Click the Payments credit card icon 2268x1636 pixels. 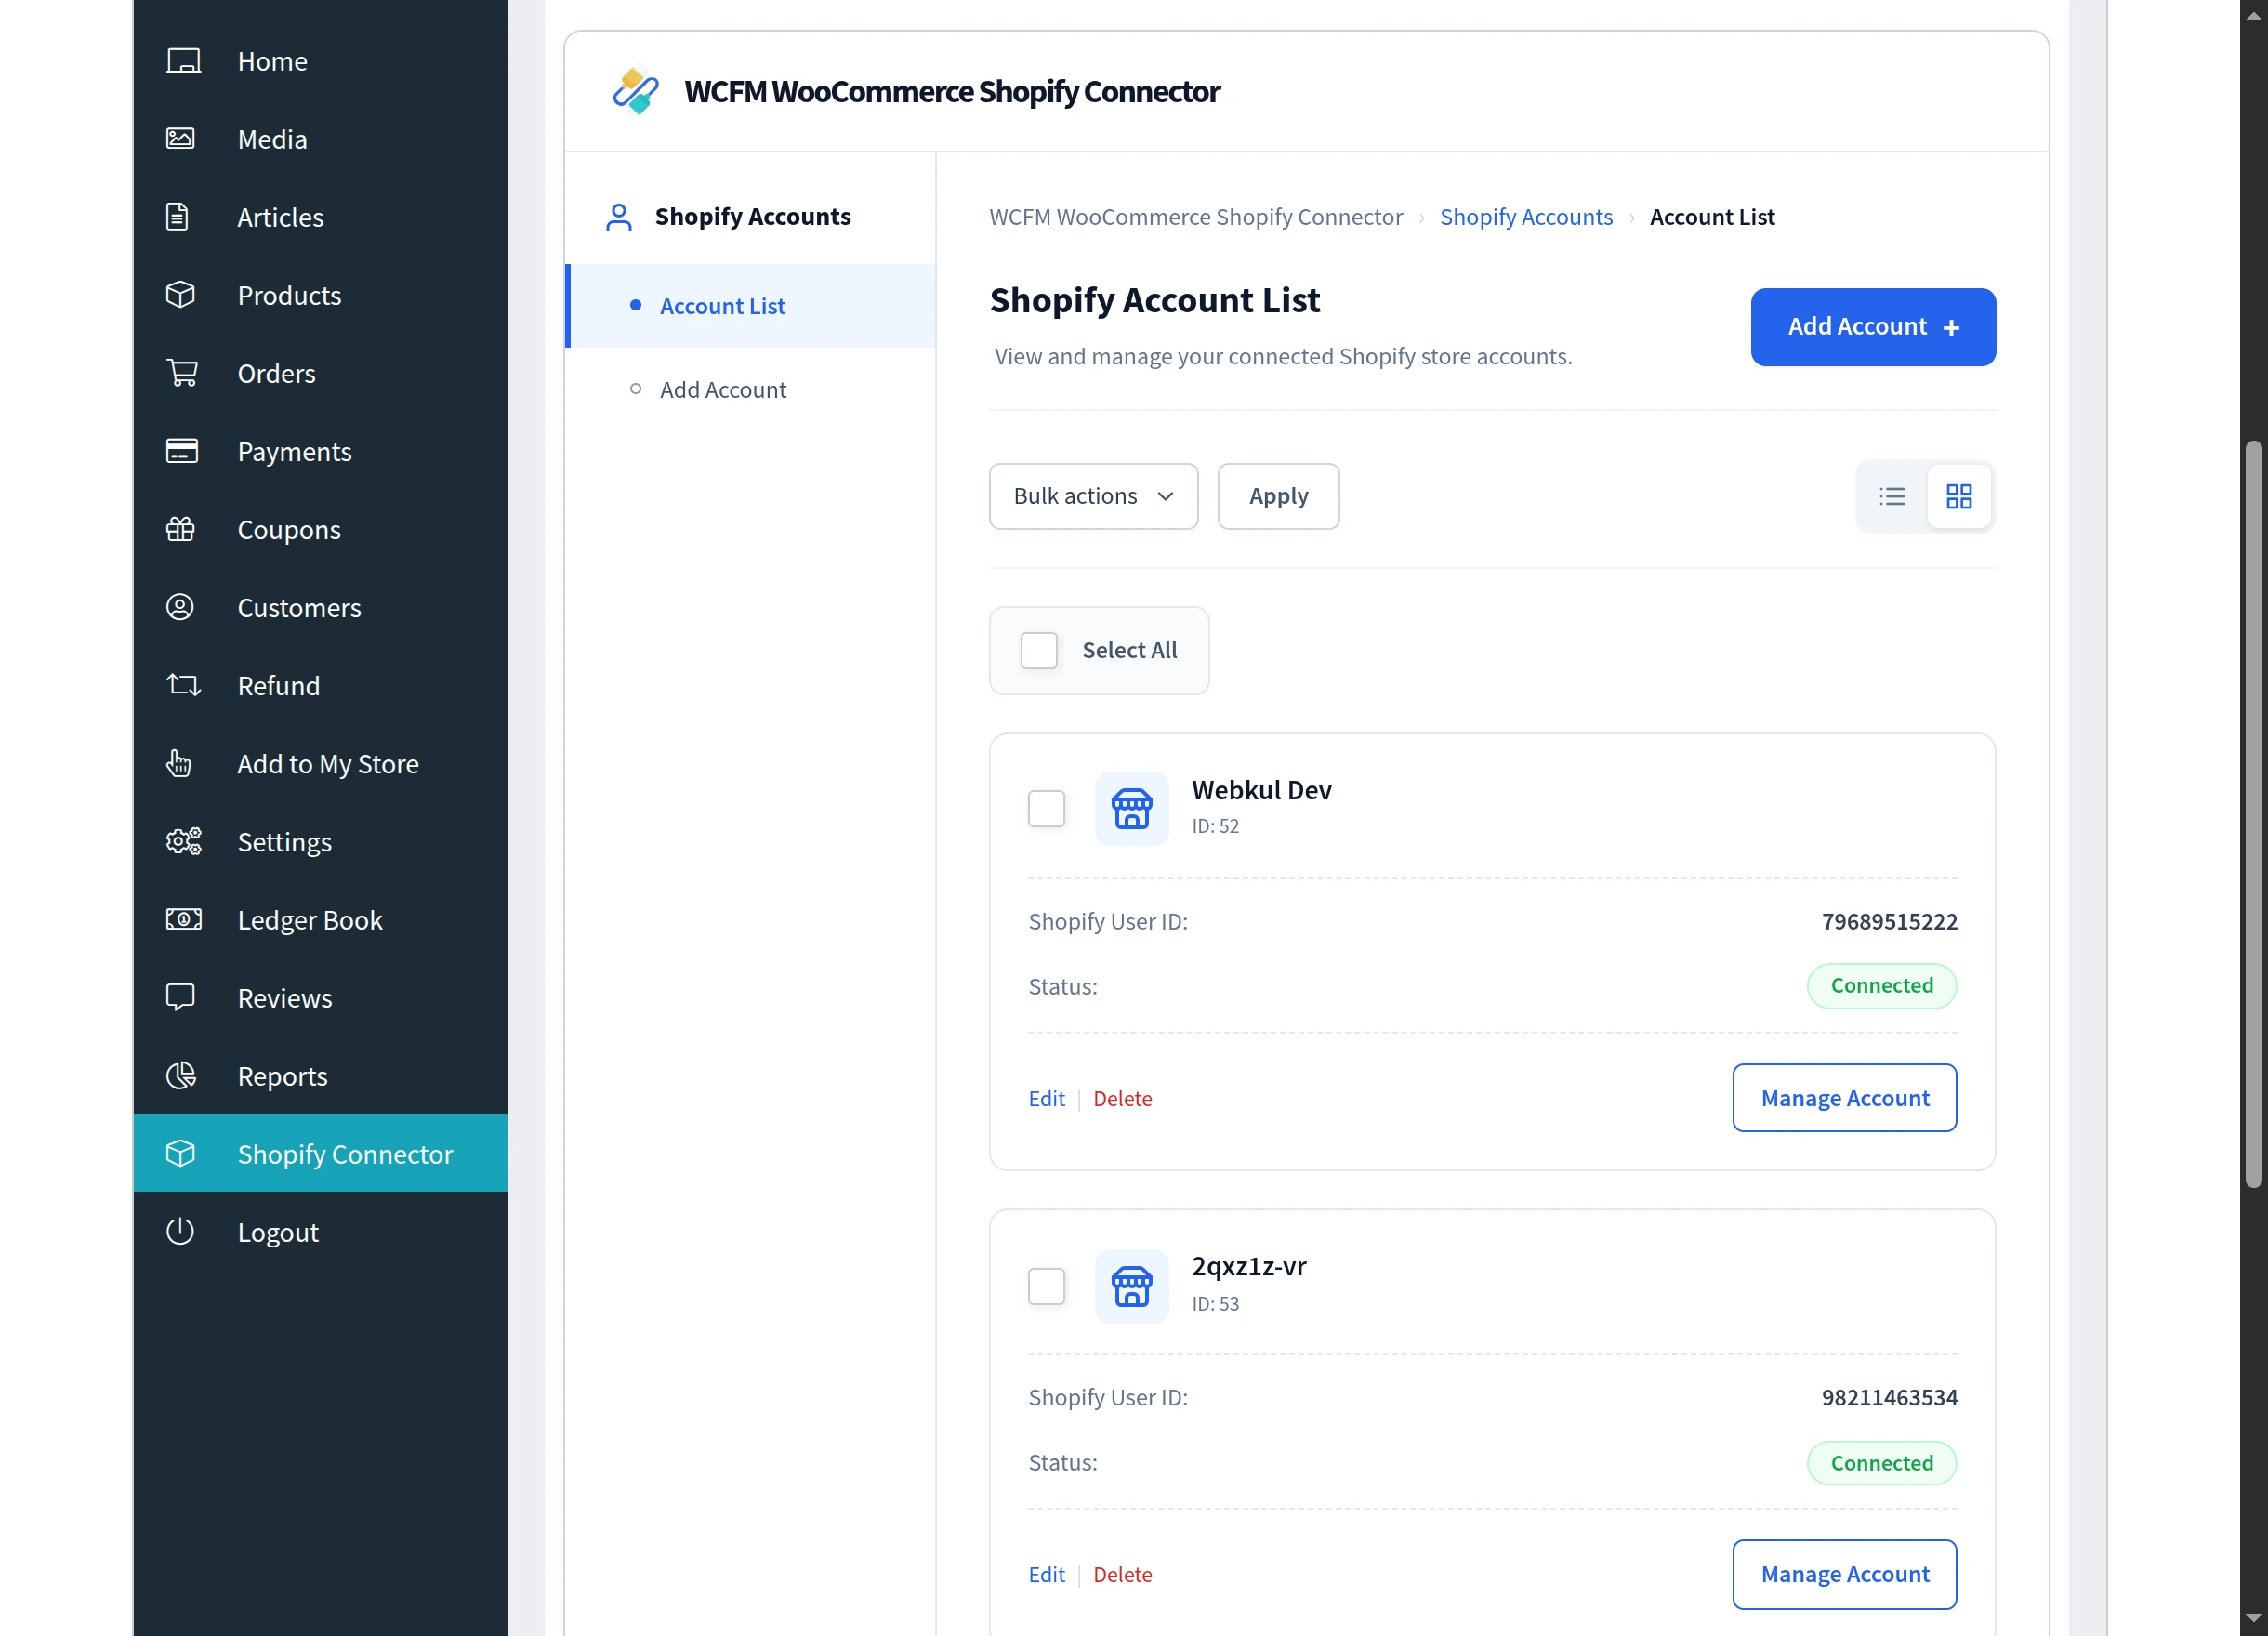182,451
